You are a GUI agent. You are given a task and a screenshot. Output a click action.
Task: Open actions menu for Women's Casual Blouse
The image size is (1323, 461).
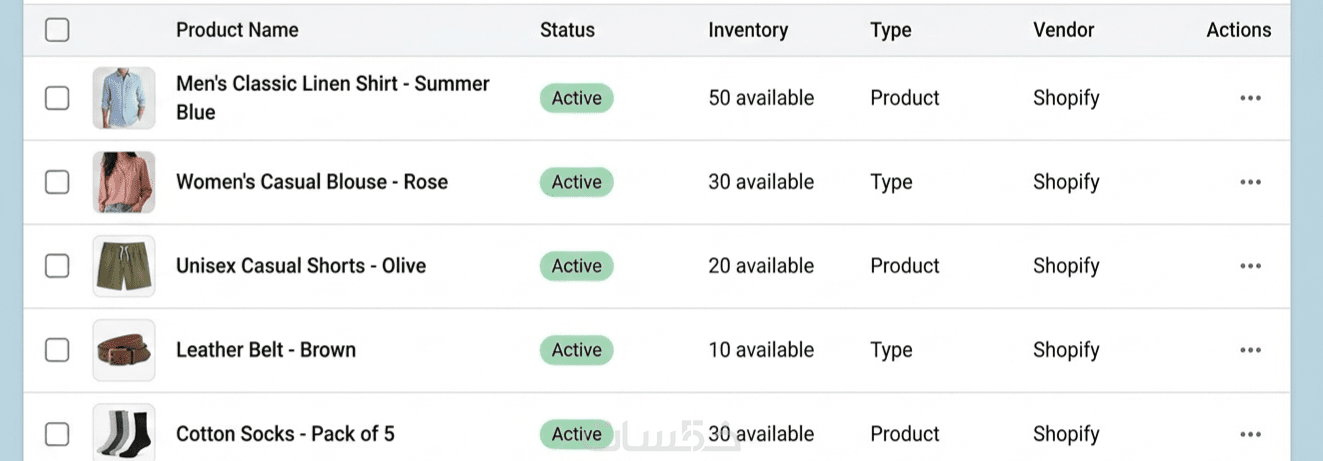(1249, 182)
